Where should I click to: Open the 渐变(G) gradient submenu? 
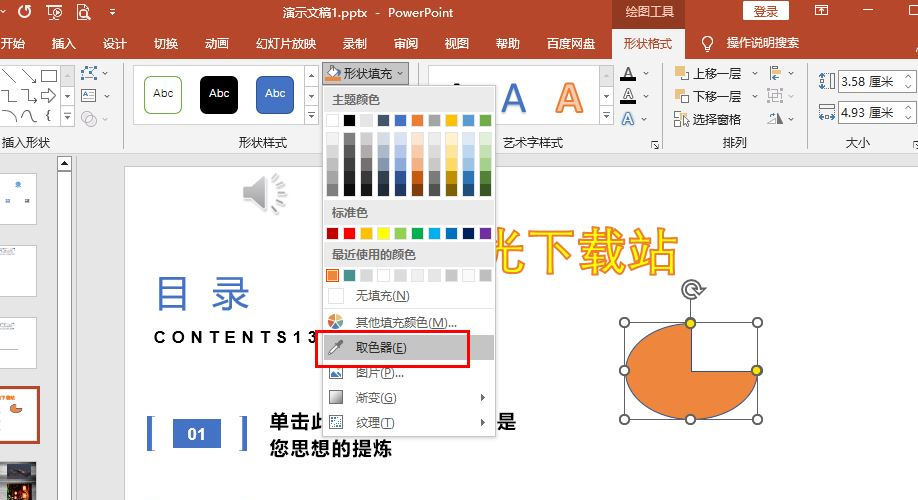click(x=409, y=398)
